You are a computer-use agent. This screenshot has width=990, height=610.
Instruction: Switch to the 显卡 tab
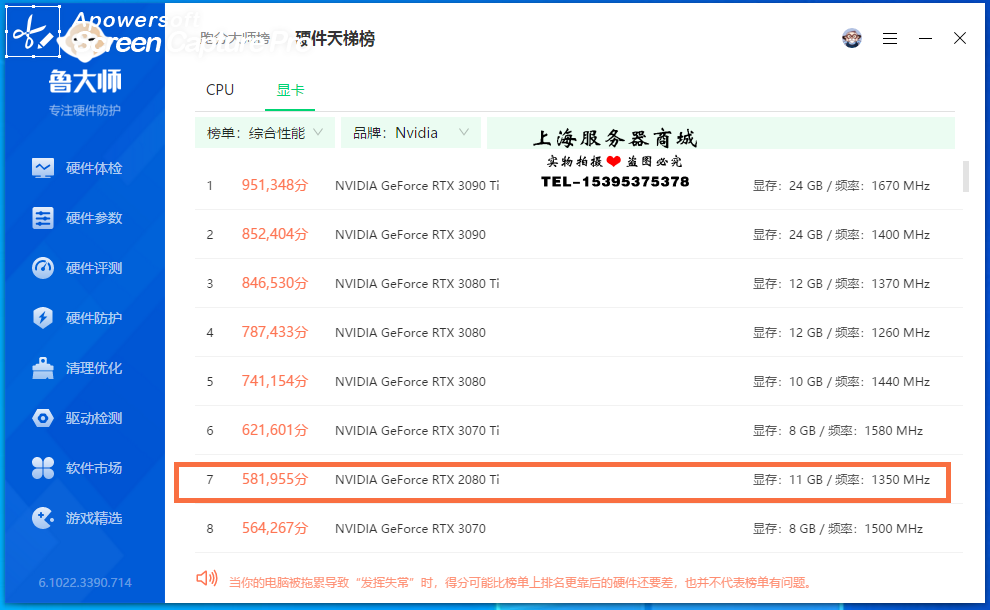[x=290, y=90]
